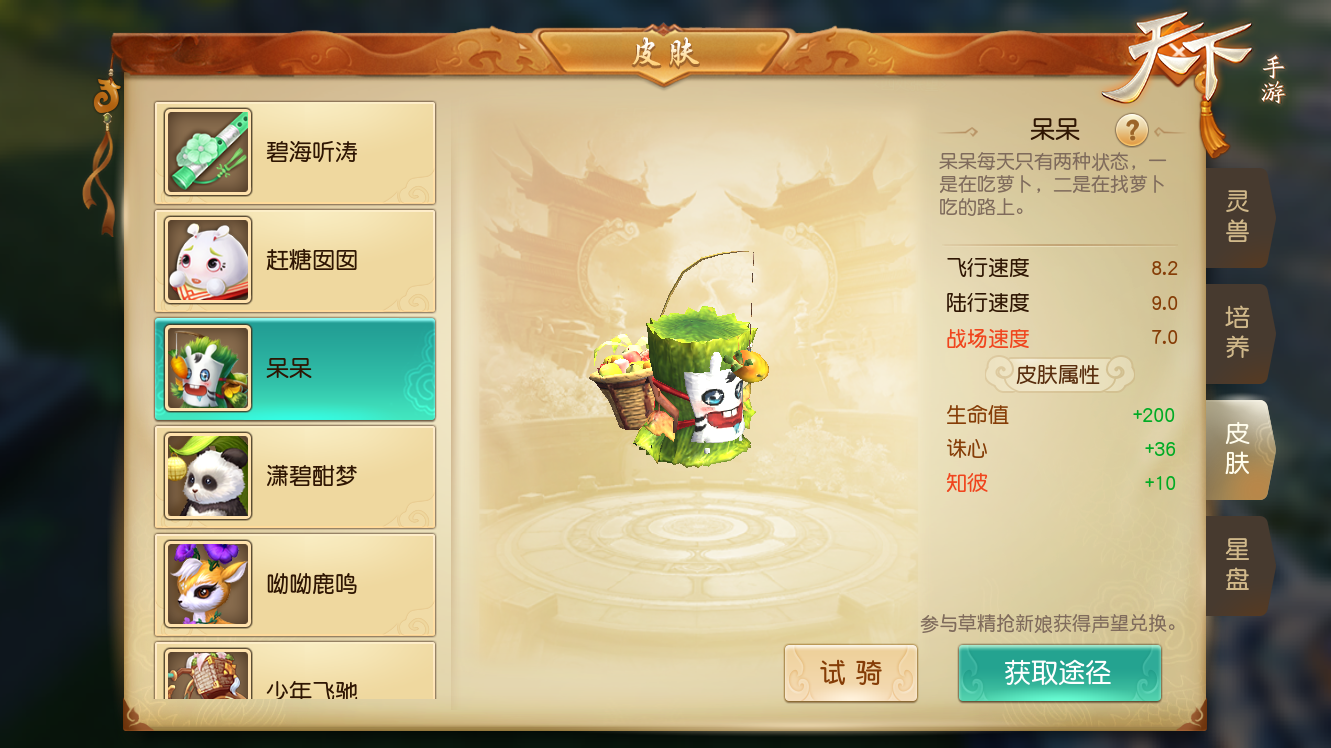Click the question mark help icon
Screen dimensions: 1331x748
(1131, 129)
